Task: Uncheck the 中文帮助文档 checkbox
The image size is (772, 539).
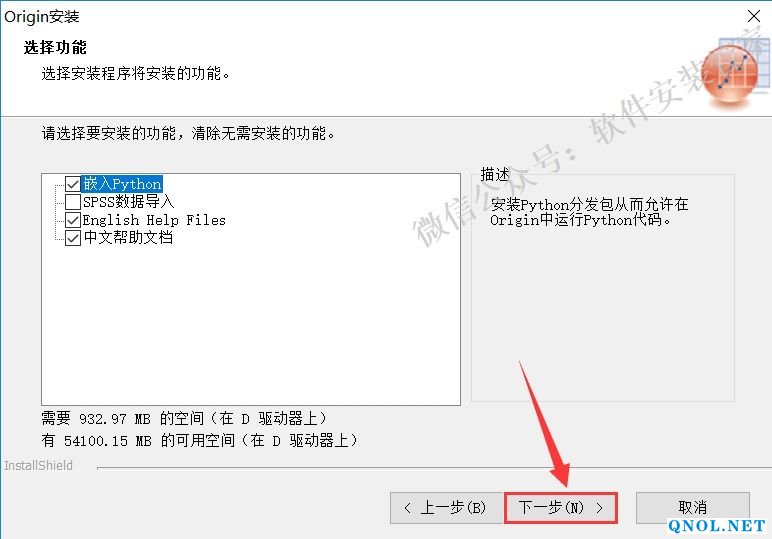Action: (x=73, y=238)
